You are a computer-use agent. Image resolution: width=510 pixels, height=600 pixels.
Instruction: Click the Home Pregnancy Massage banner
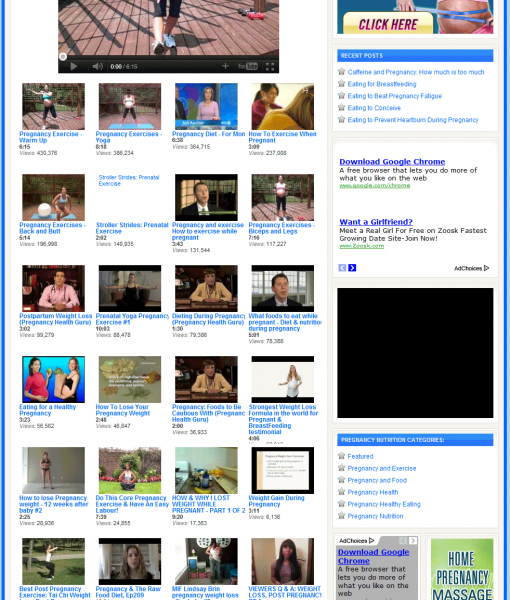462,569
